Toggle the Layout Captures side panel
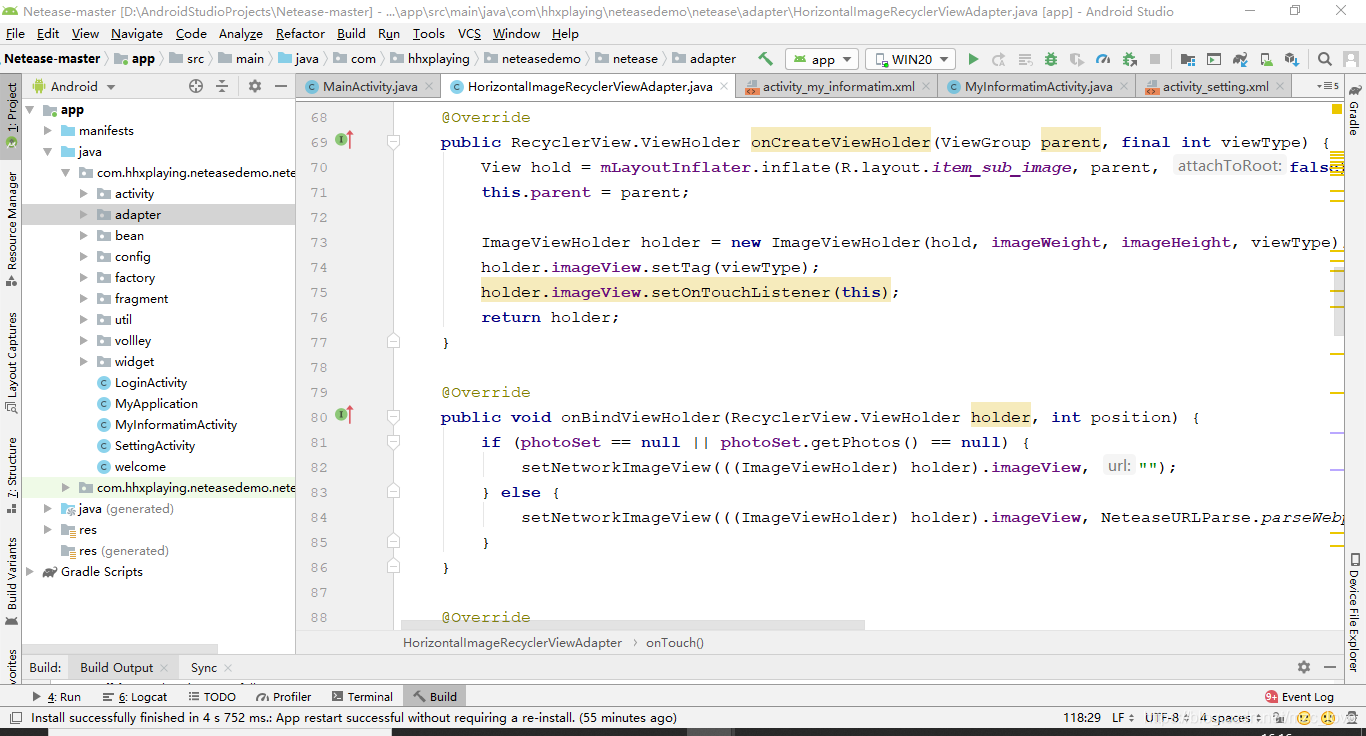 tap(11, 362)
